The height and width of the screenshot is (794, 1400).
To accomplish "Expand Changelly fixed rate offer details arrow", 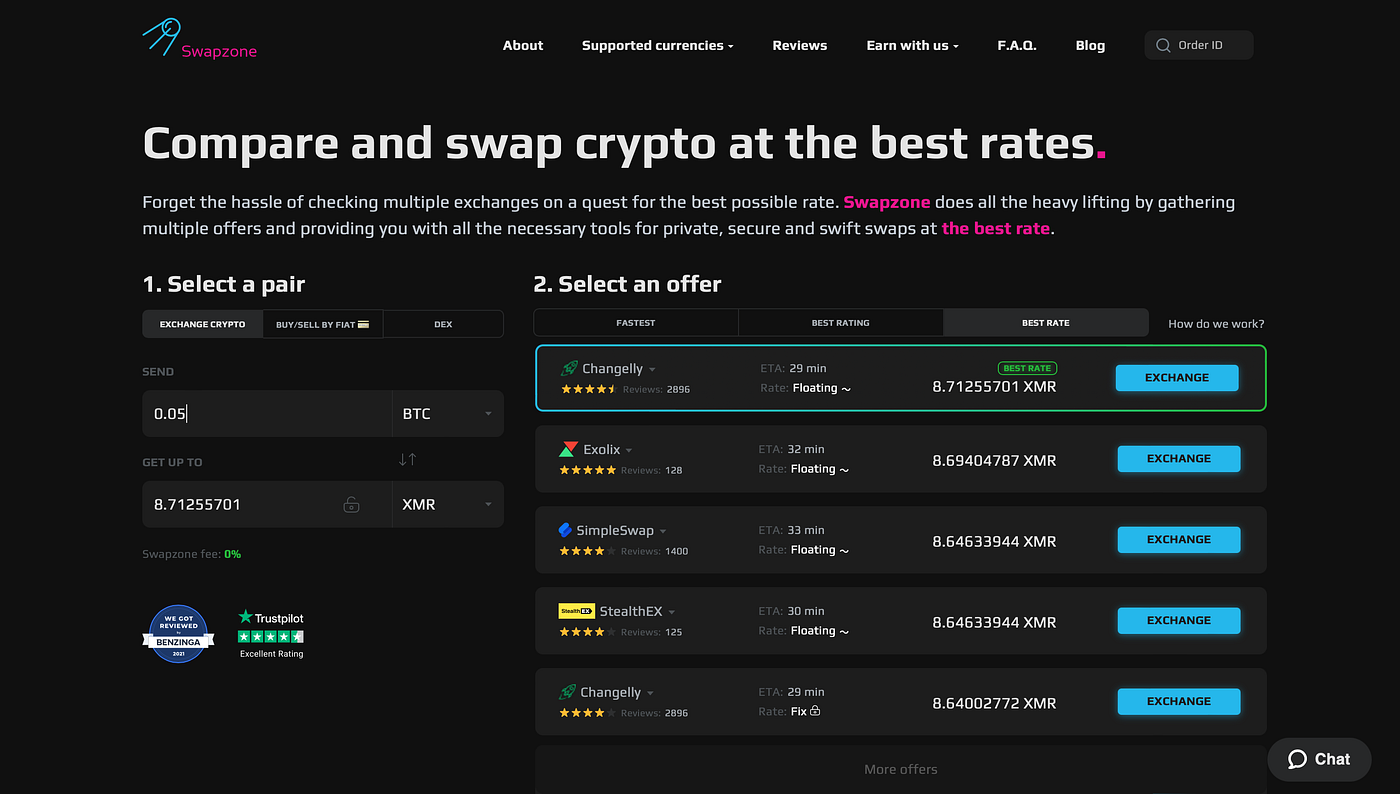I will click(x=650, y=693).
